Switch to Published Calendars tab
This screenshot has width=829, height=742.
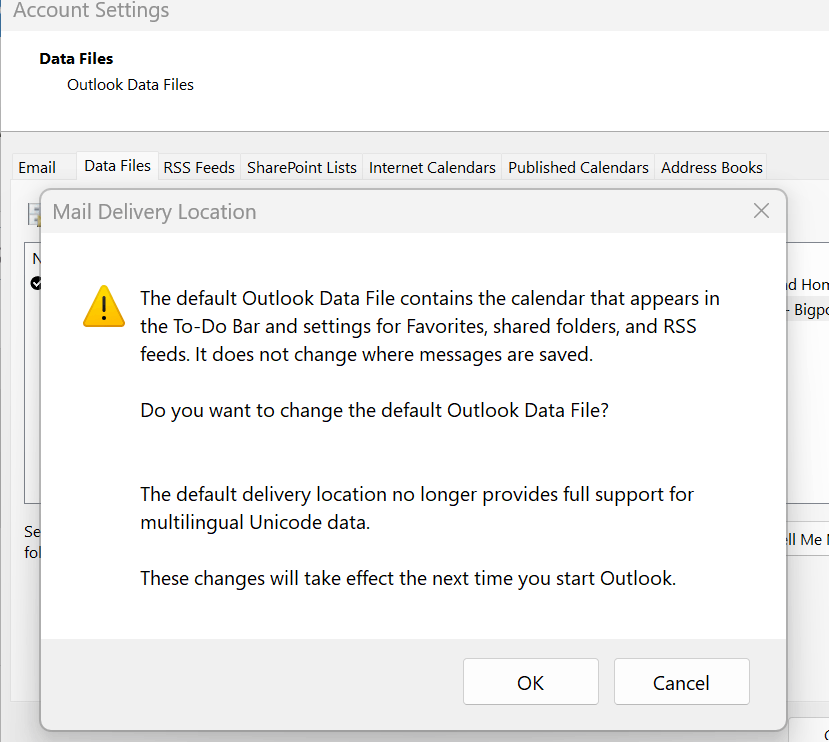(578, 168)
